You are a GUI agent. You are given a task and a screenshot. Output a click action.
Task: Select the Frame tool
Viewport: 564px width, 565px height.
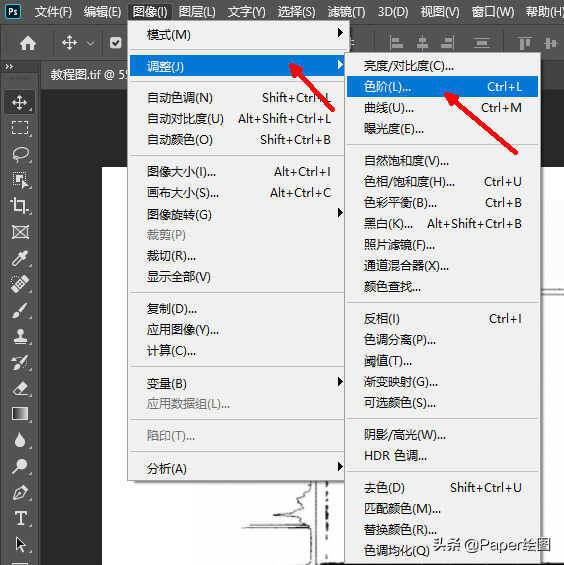pos(20,232)
